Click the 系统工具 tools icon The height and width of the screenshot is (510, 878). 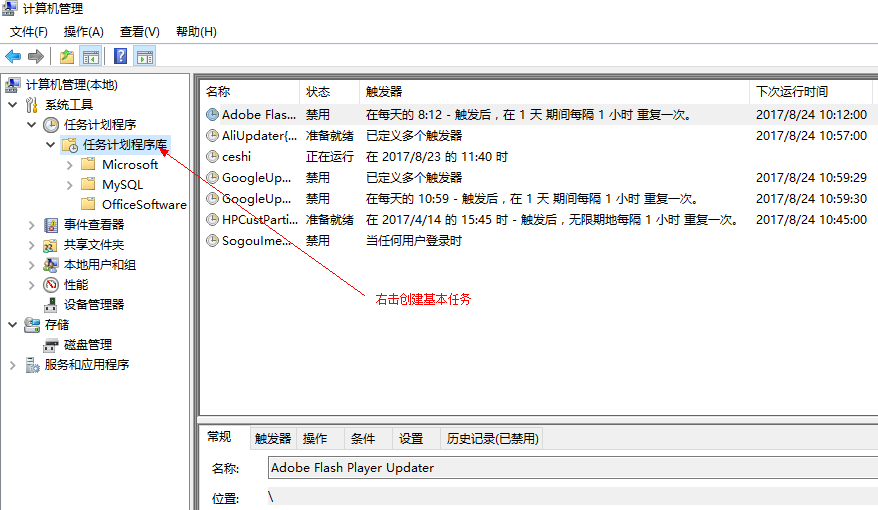pos(32,105)
